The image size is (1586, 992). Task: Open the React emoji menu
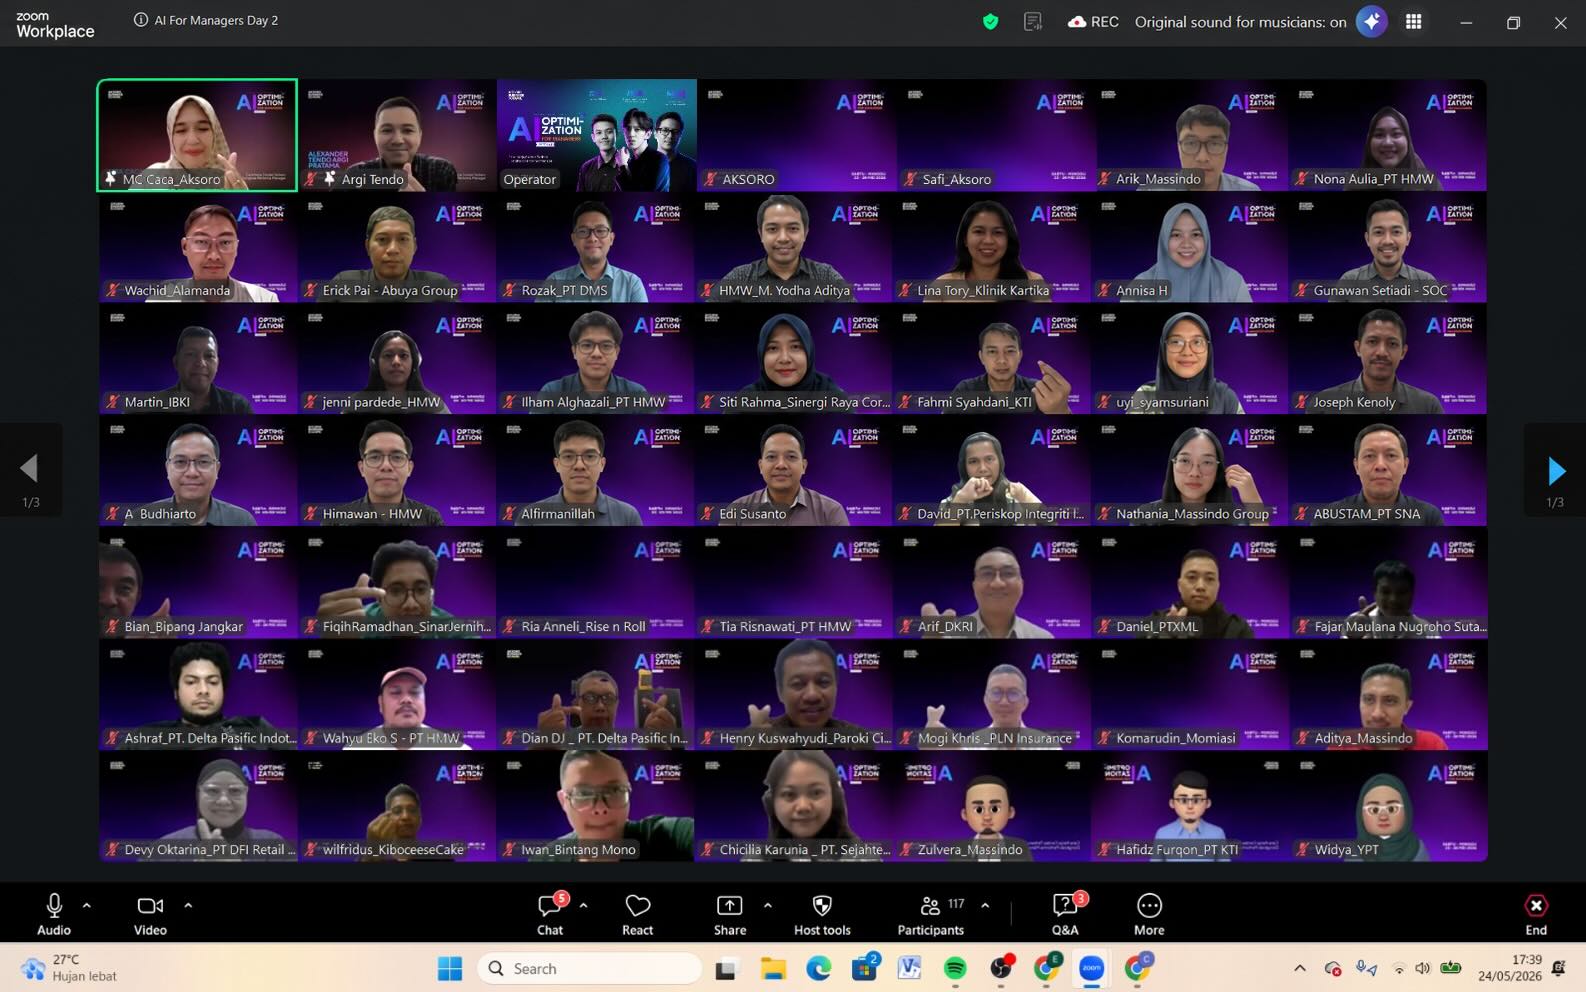pyautogui.click(x=637, y=913)
